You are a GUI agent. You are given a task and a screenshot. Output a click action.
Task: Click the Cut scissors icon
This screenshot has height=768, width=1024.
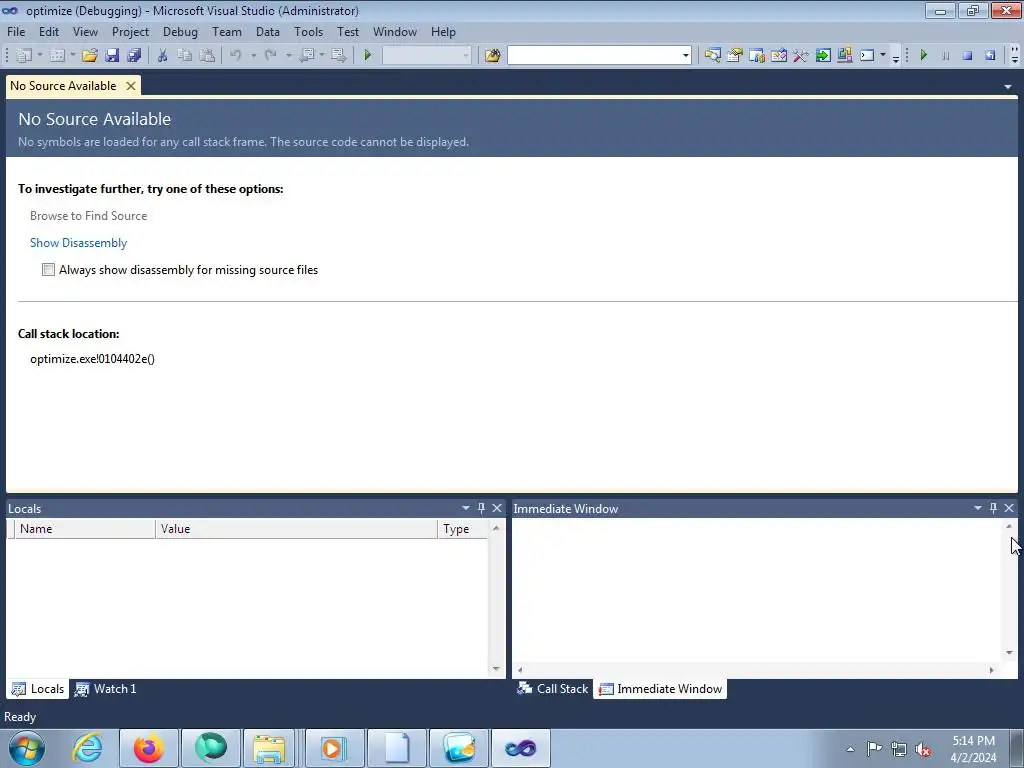coord(163,56)
